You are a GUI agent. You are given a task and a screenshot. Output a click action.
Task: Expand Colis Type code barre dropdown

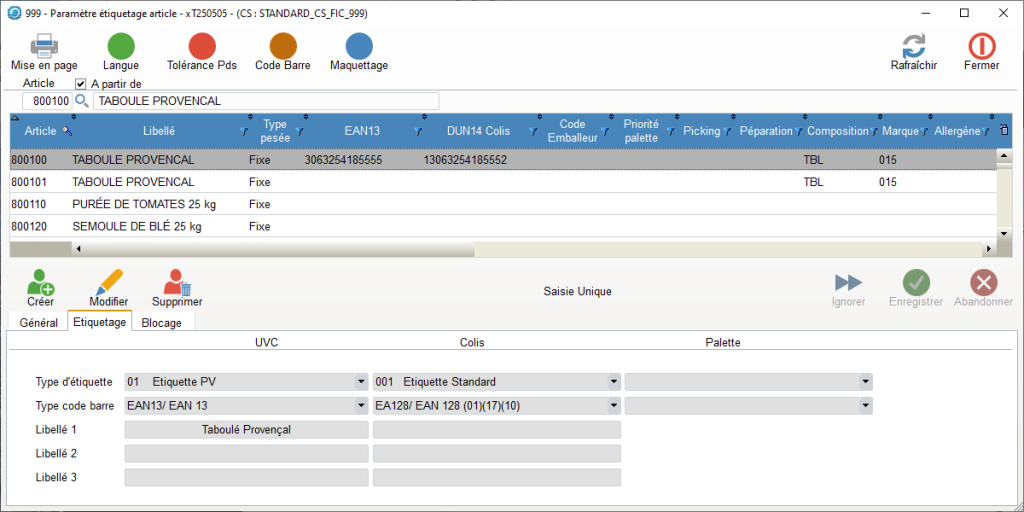pos(613,406)
